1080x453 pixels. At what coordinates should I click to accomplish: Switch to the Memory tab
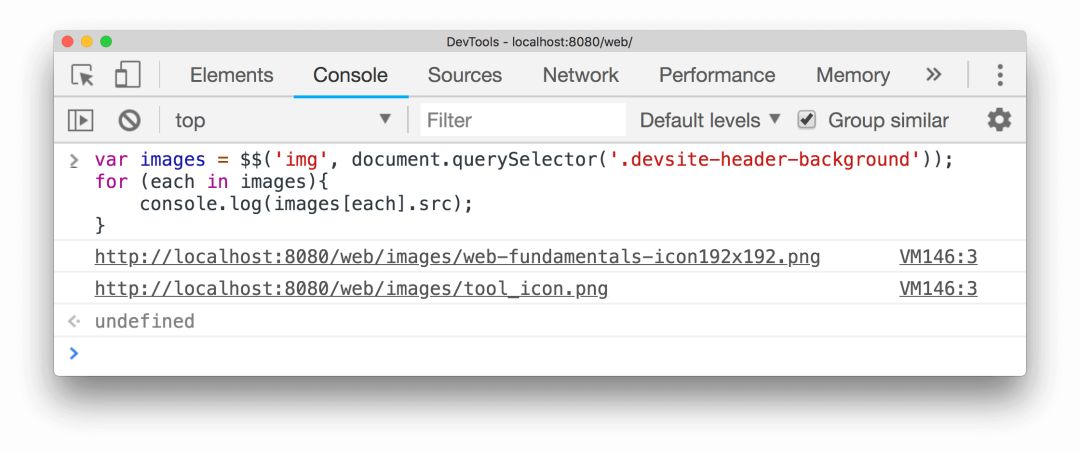853,75
